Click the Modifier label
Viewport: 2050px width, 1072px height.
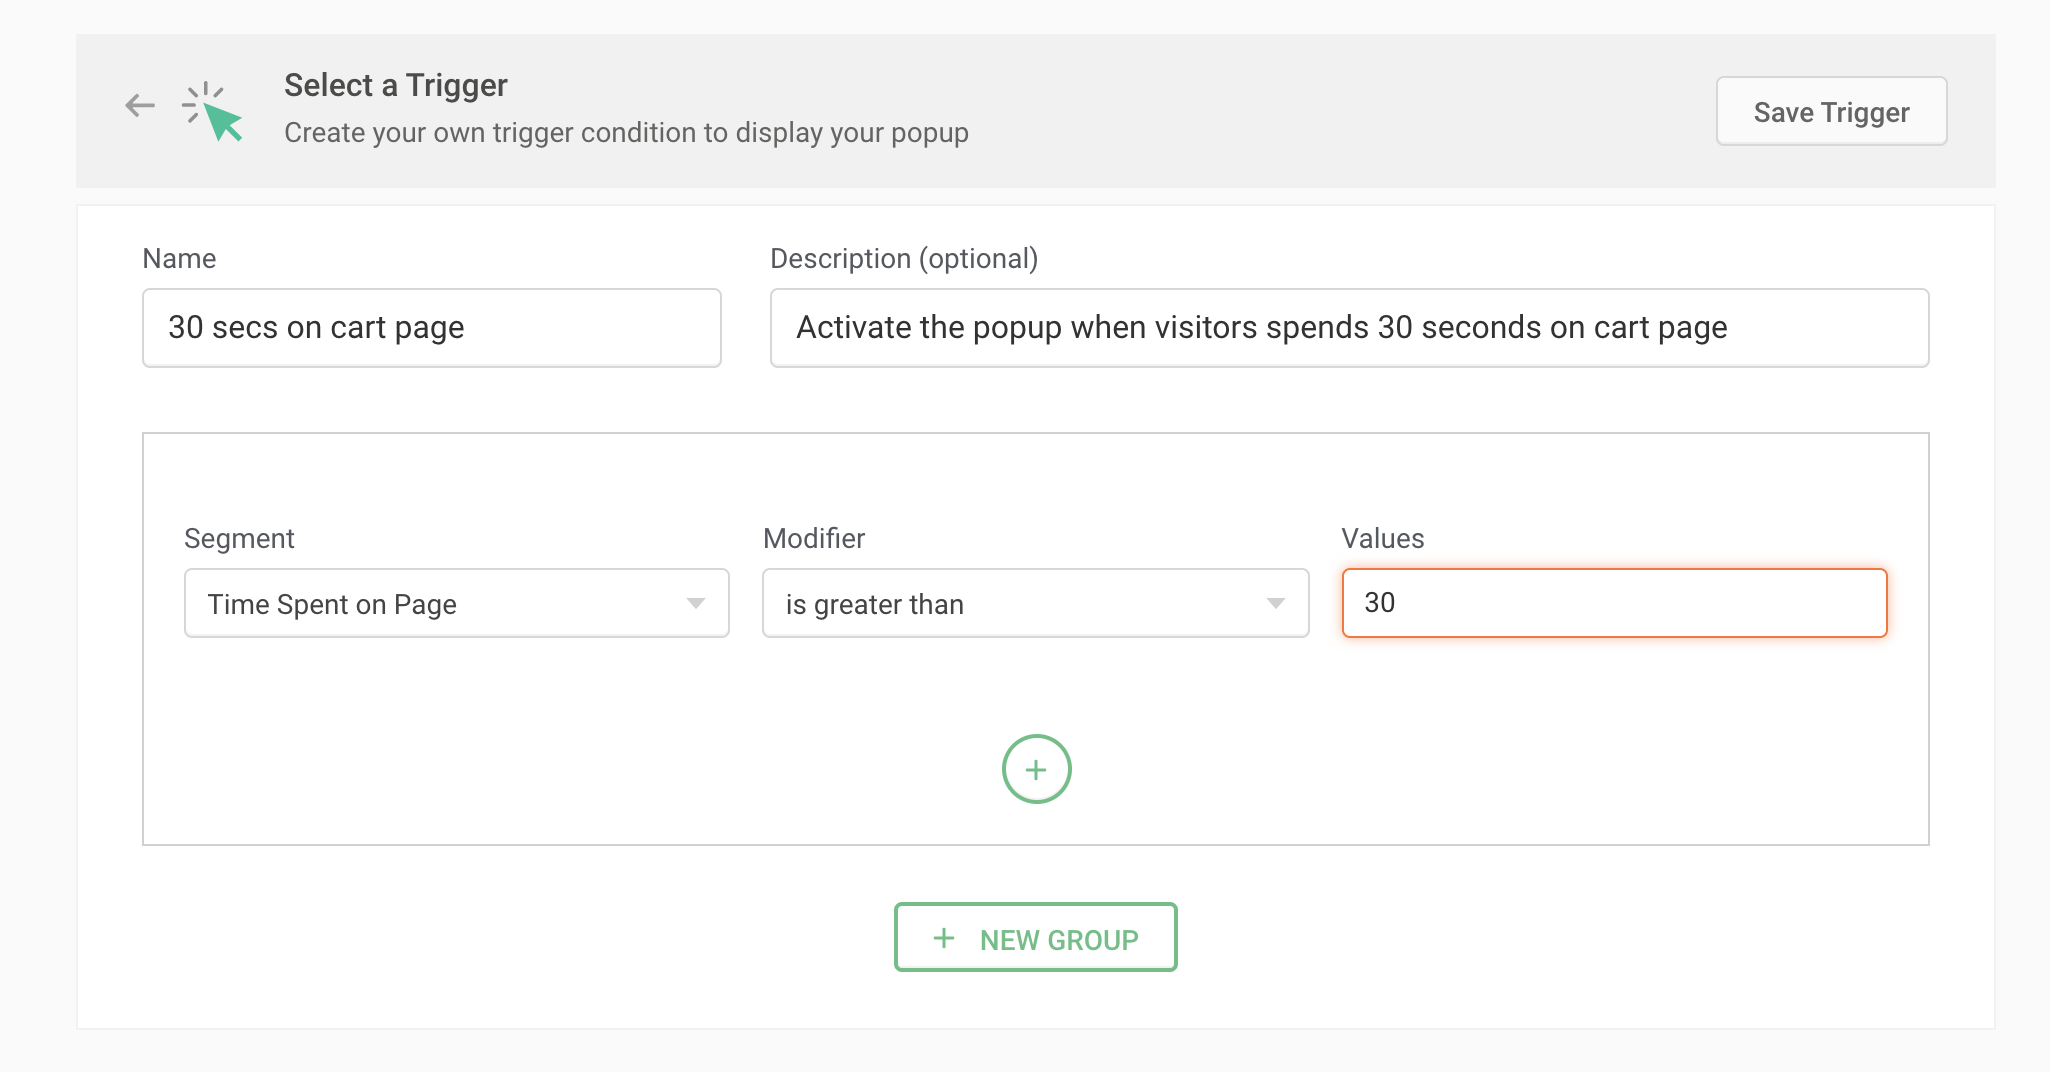pyautogui.click(x=814, y=539)
